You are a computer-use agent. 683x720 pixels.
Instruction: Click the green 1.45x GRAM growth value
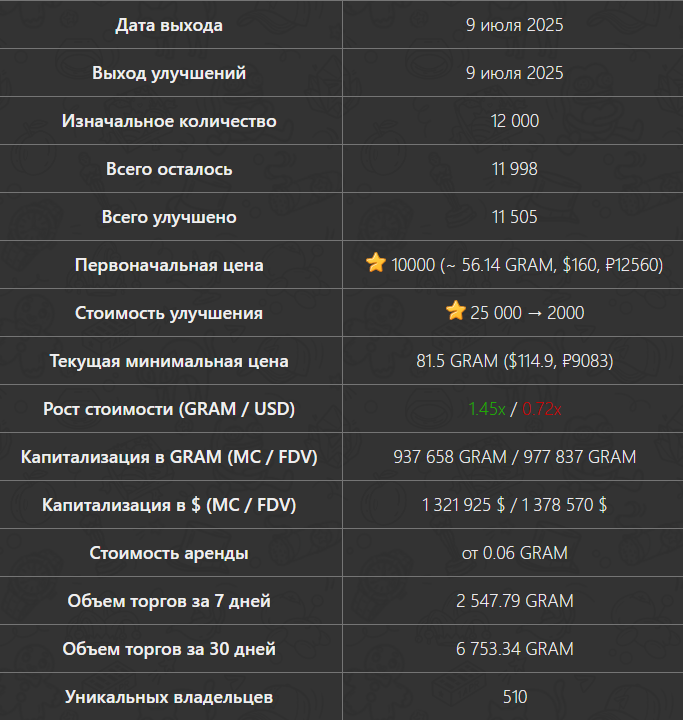pos(487,409)
